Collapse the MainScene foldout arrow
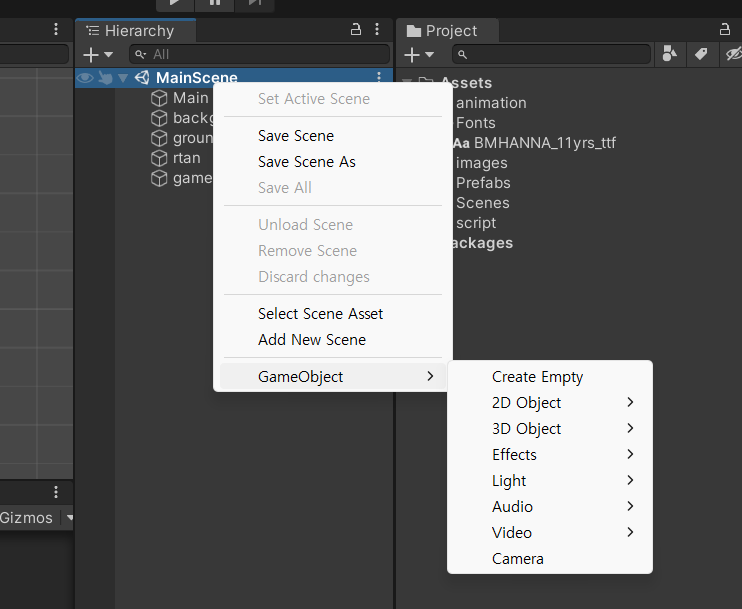The height and width of the screenshot is (609, 742). pyautogui.click(x=123, y=78)
